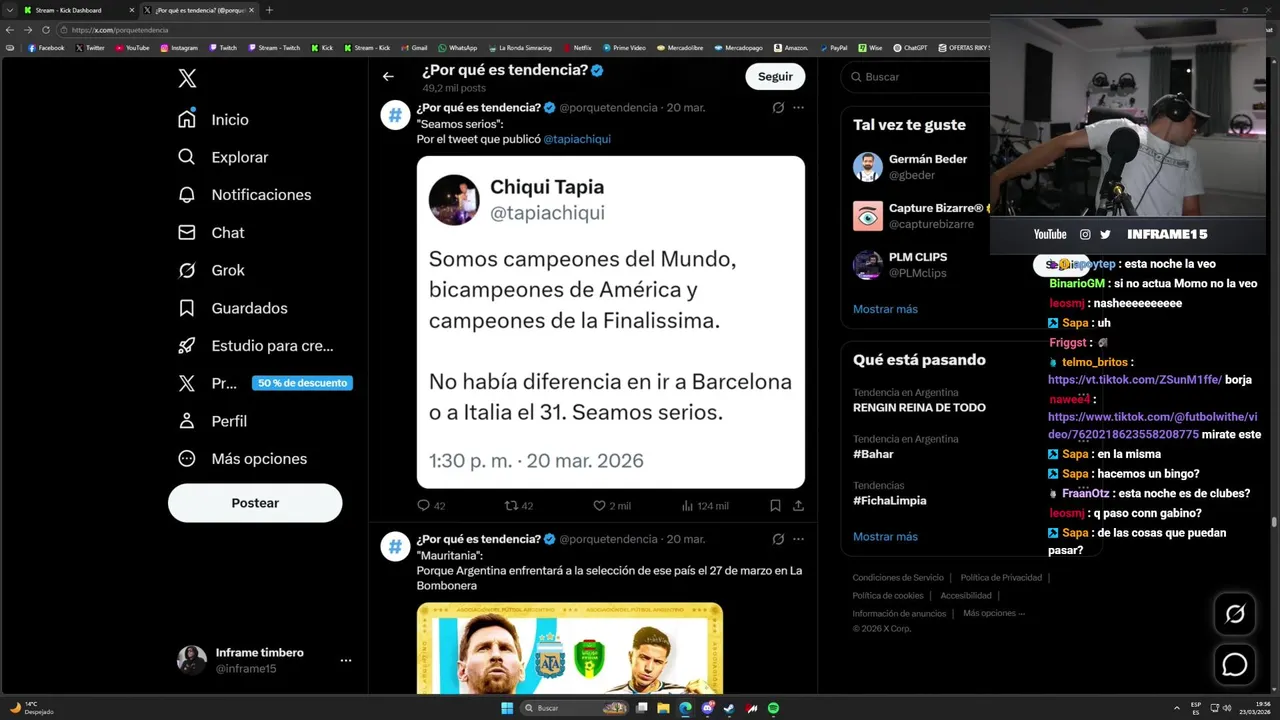Screen dimensions: 1280x720
Task: Open Spotify from the taskbar
Action: (x=774, y=708)
